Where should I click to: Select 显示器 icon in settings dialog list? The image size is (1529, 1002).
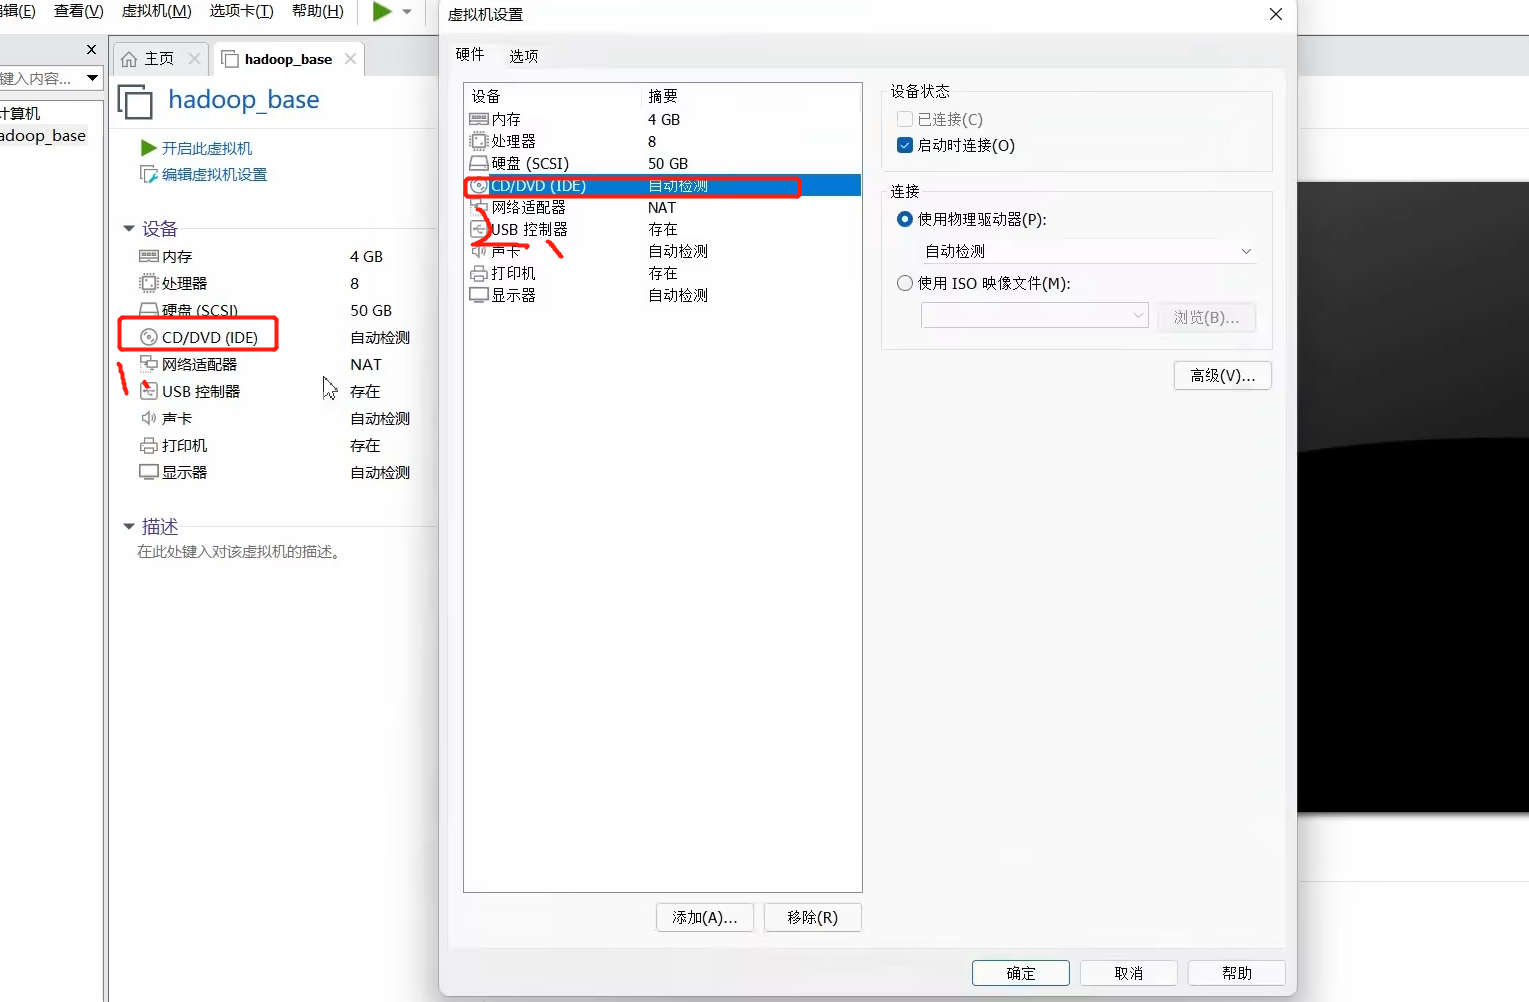pyautogui.click(x=479, y=295)
